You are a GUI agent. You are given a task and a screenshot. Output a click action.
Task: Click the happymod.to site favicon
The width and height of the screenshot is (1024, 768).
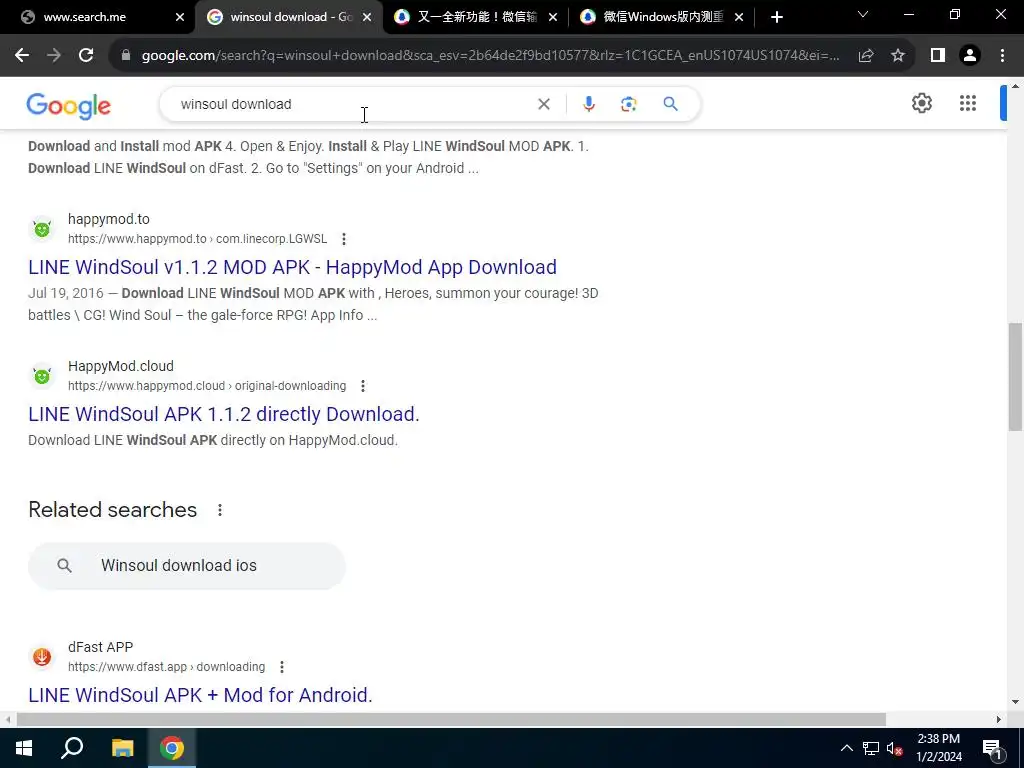(42, 229)
